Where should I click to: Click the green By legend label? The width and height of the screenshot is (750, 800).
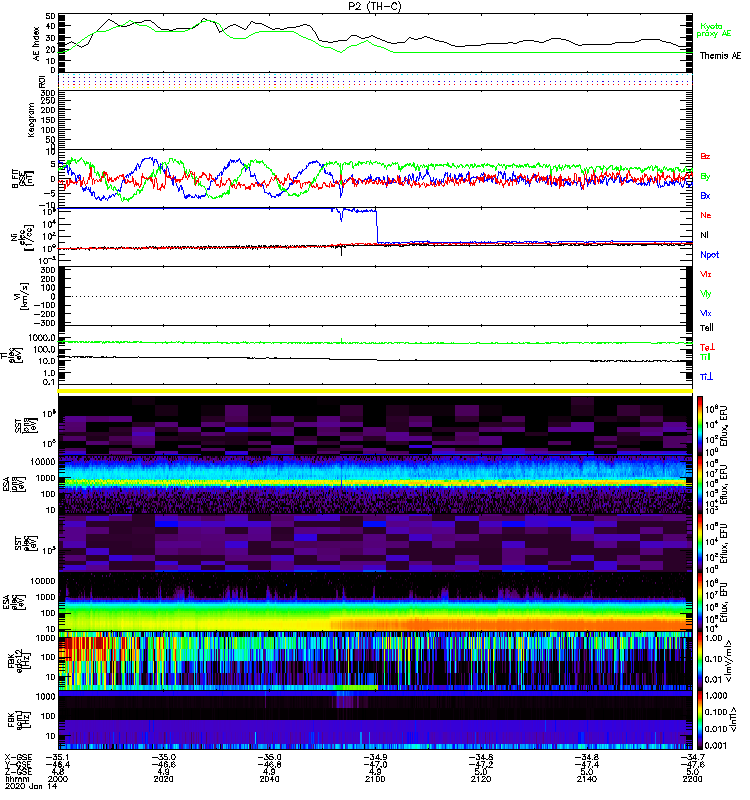(x=705, y=177)
